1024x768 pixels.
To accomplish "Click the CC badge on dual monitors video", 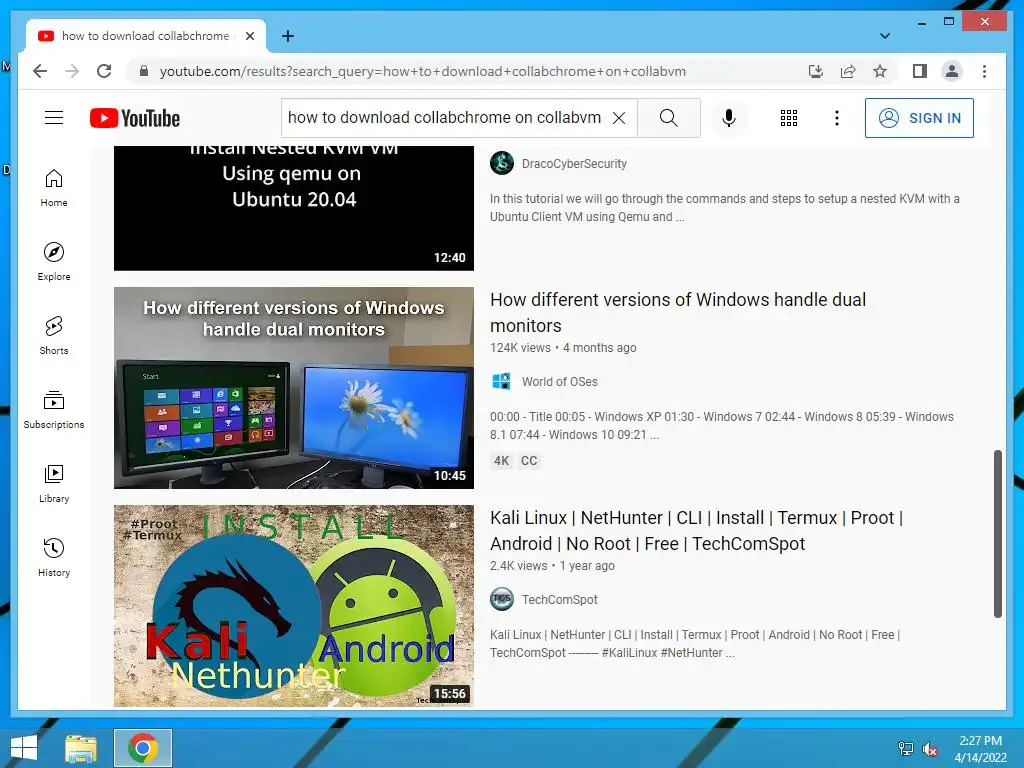I will [x=529, y=461].
